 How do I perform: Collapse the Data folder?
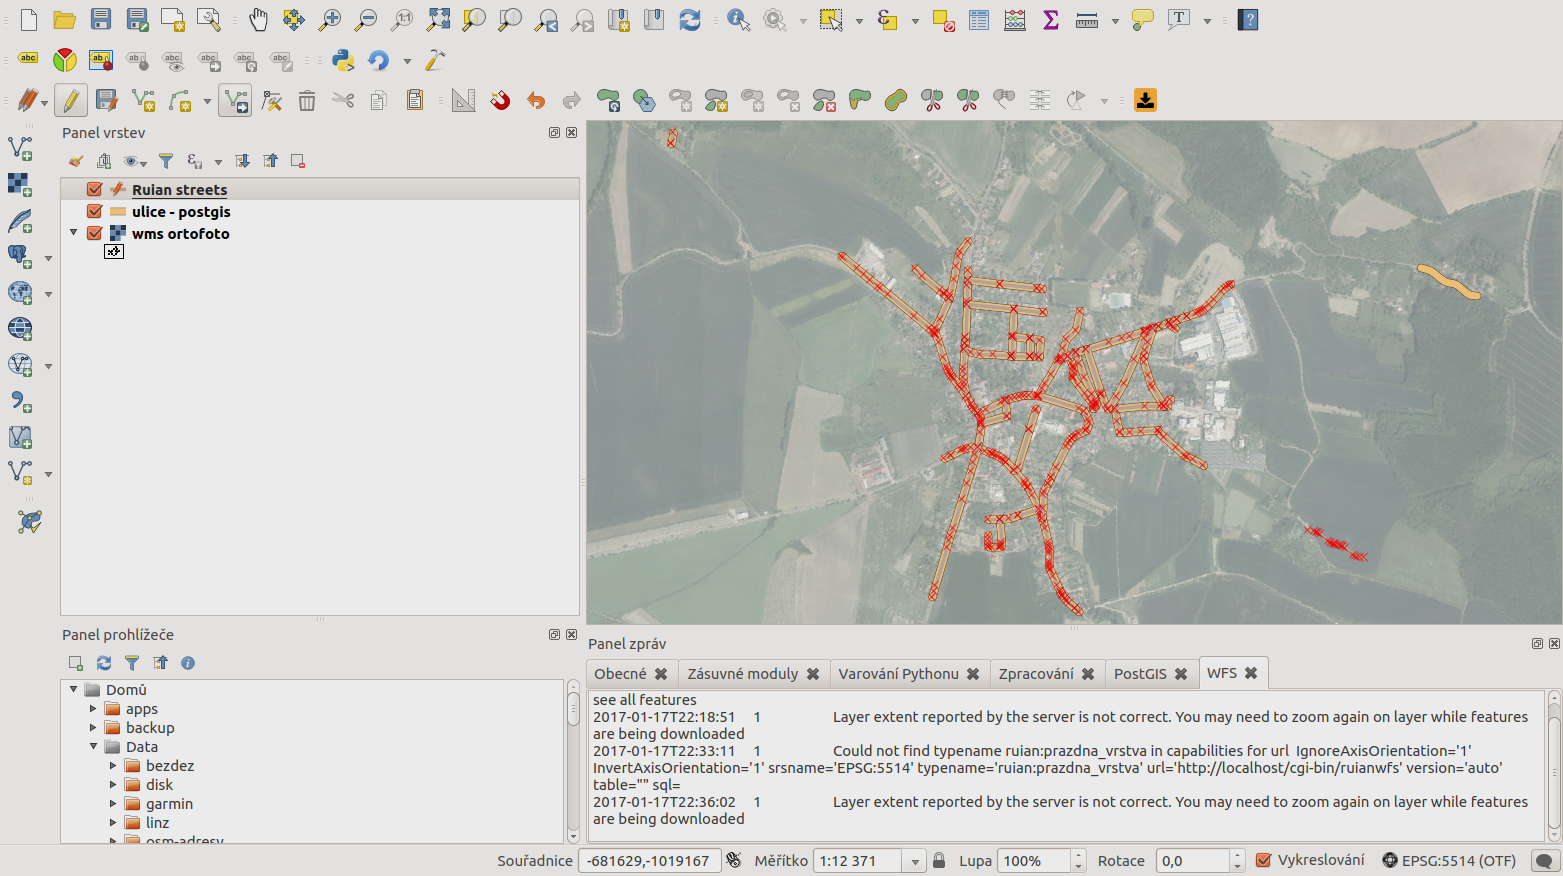click(93, 746)
